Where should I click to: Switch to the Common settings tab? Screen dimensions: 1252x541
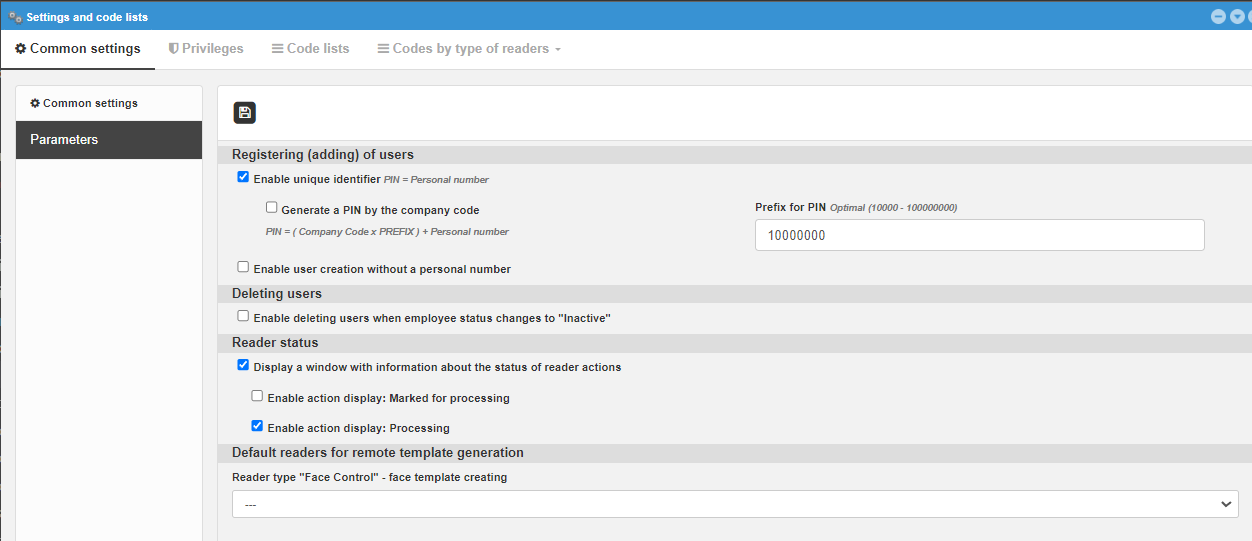[78, 49]
